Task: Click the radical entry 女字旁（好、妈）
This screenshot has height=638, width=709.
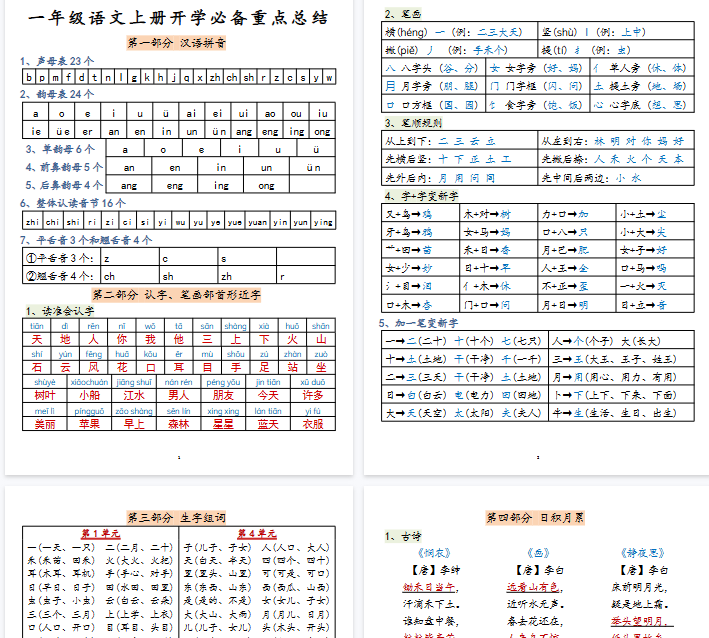Action: click(x=537, y=68)
